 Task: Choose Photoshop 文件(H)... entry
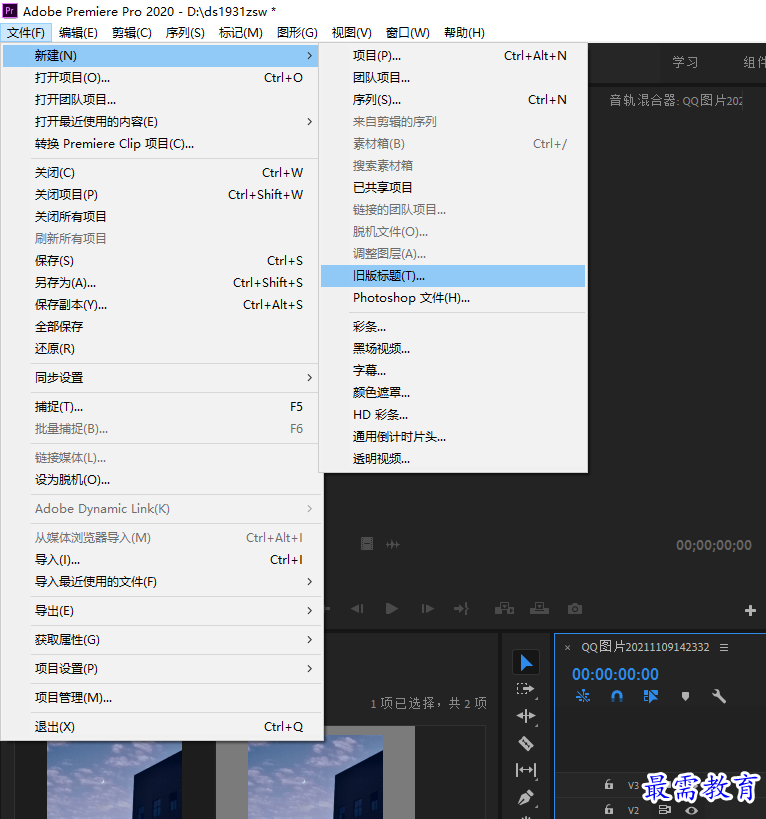(453, 298)
